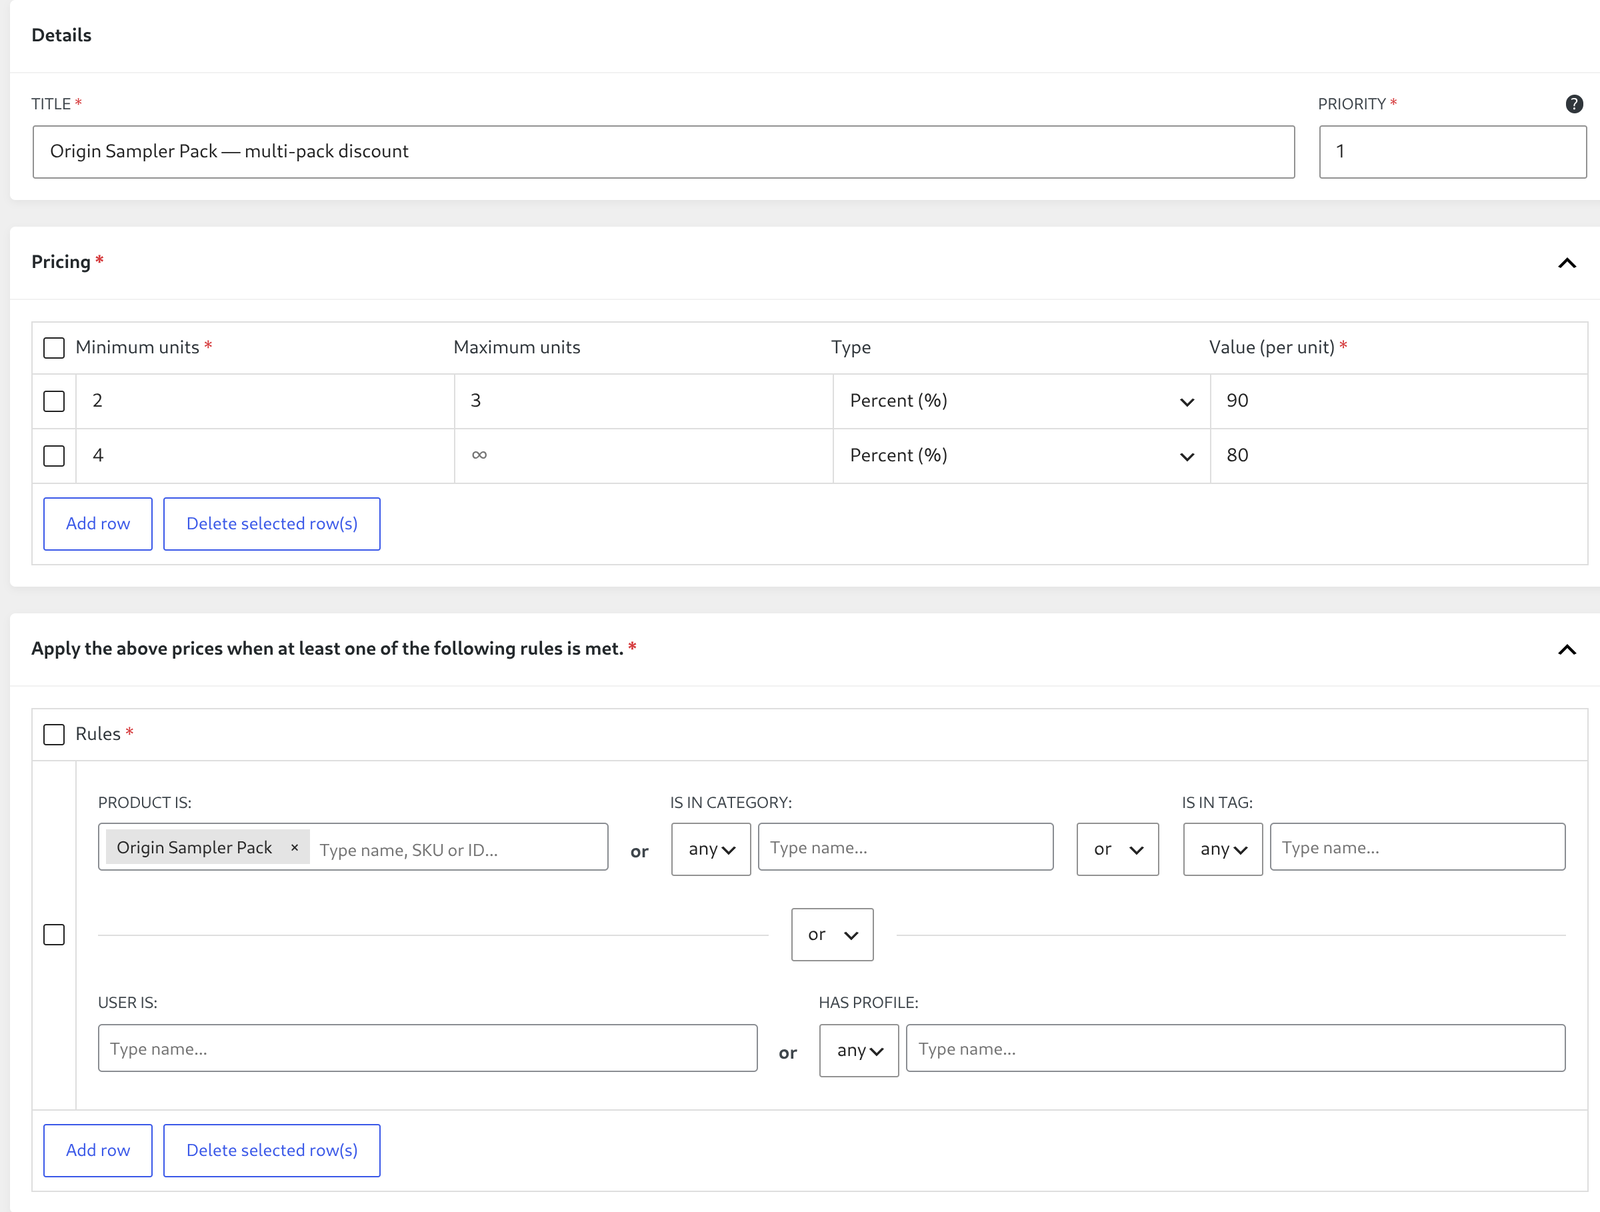This screenshot has height=1212, width=1600.
Task: Open Type dropdown for the 90 value row
Action: click(x=1021, y=401)
